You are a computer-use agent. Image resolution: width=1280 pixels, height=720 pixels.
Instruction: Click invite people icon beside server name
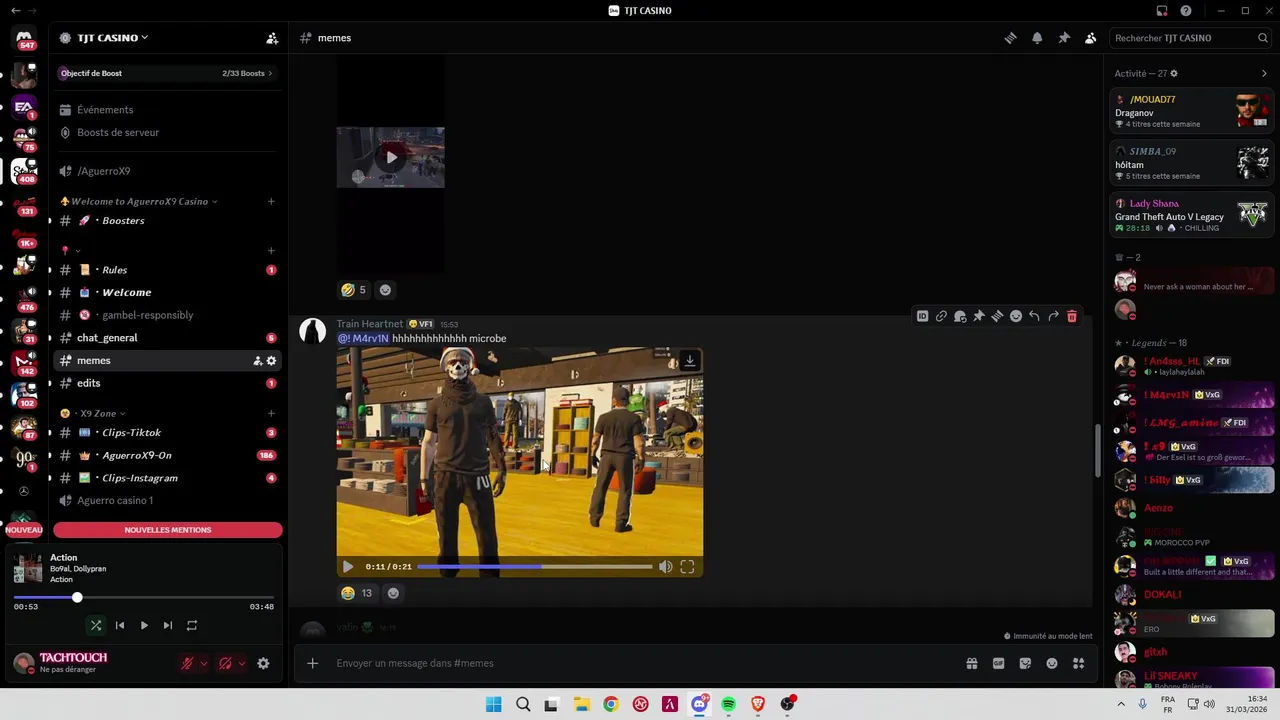click(x=272, y=38)
